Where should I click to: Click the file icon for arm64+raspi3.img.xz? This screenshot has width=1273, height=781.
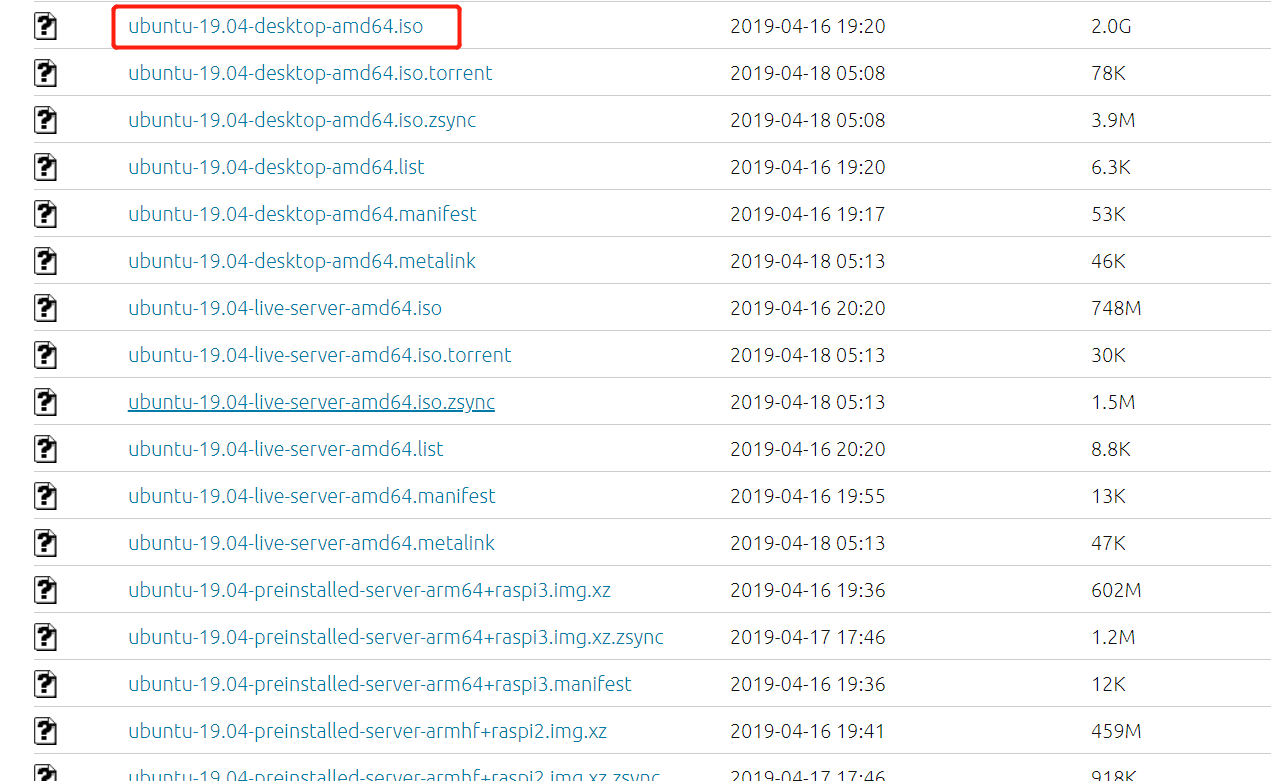45,591
